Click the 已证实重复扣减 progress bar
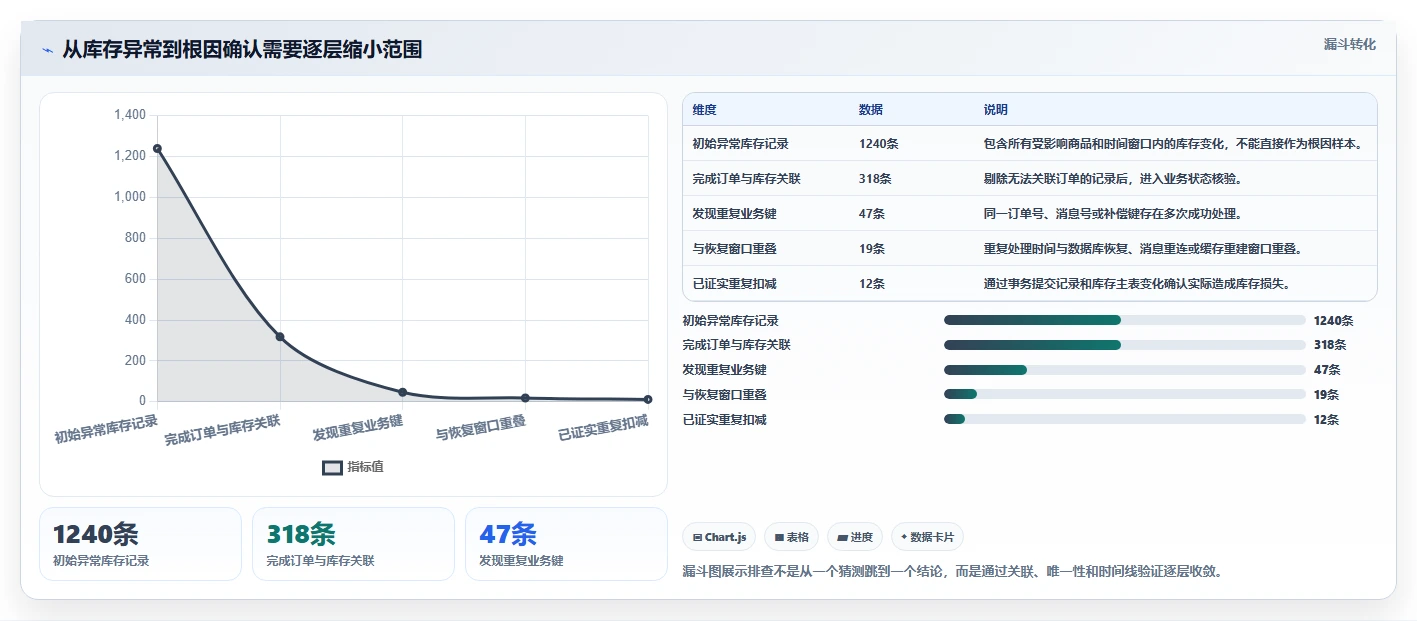 1125,420
